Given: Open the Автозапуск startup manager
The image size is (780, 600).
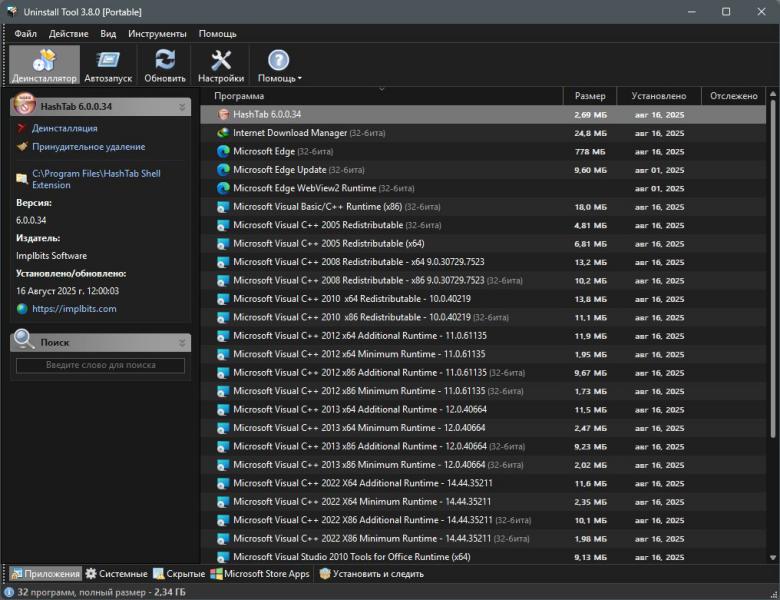Looking at the screenshot, I should click(x=108, y=66).
